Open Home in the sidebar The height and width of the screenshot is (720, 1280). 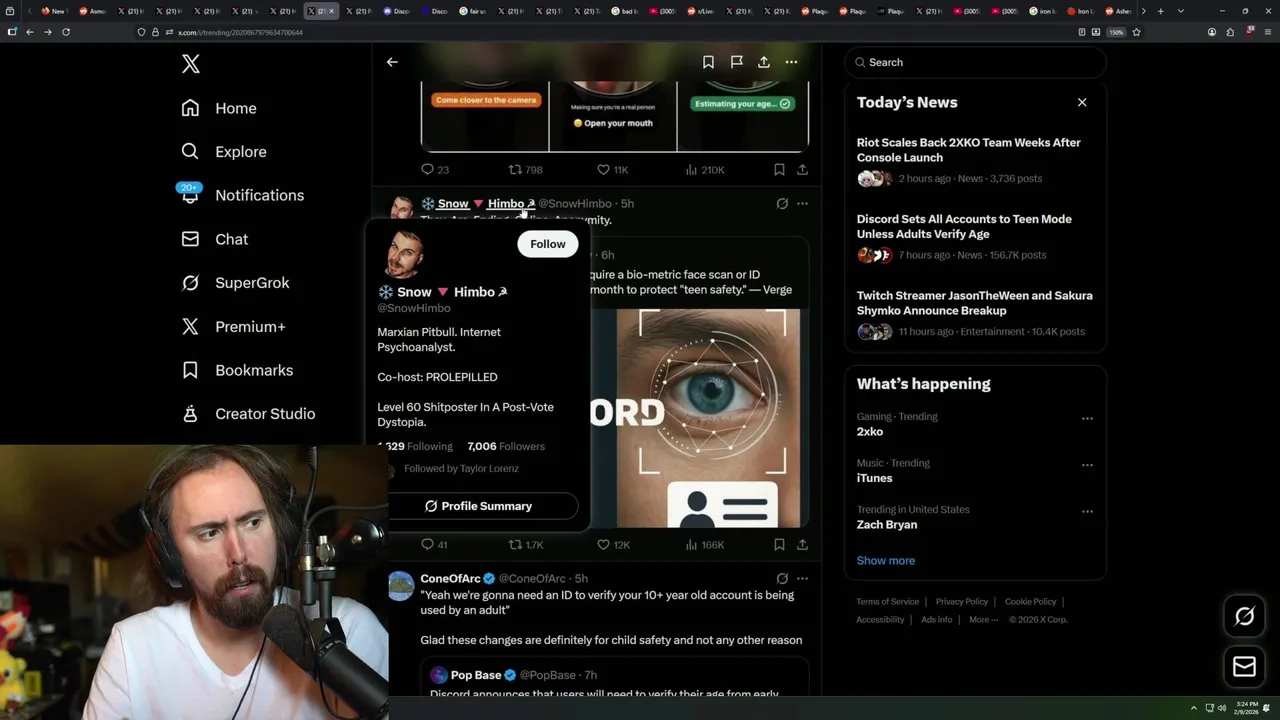218,108
